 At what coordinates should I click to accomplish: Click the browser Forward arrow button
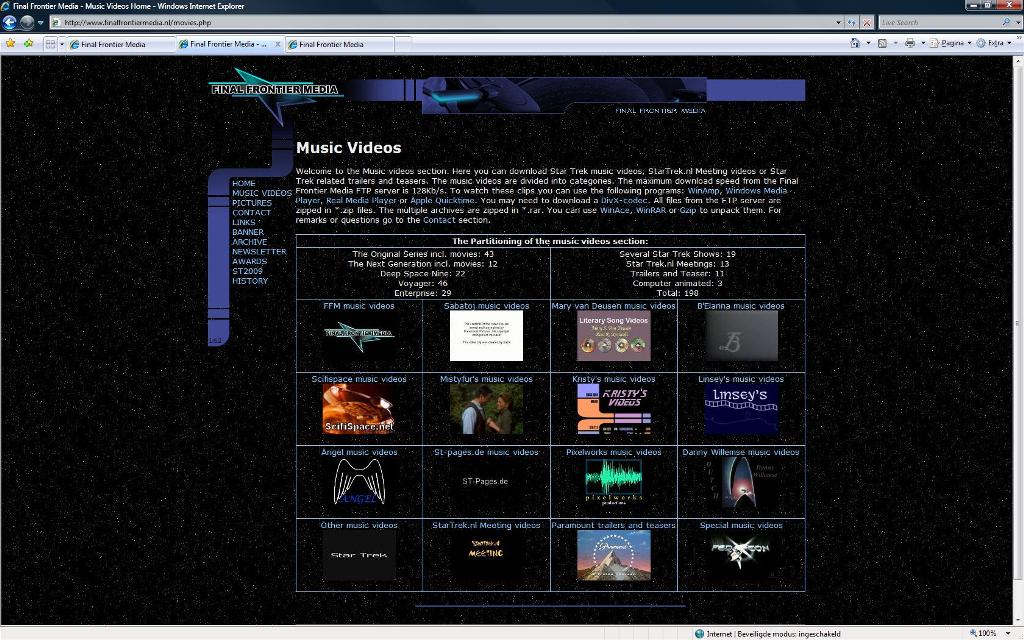(27, 22)
